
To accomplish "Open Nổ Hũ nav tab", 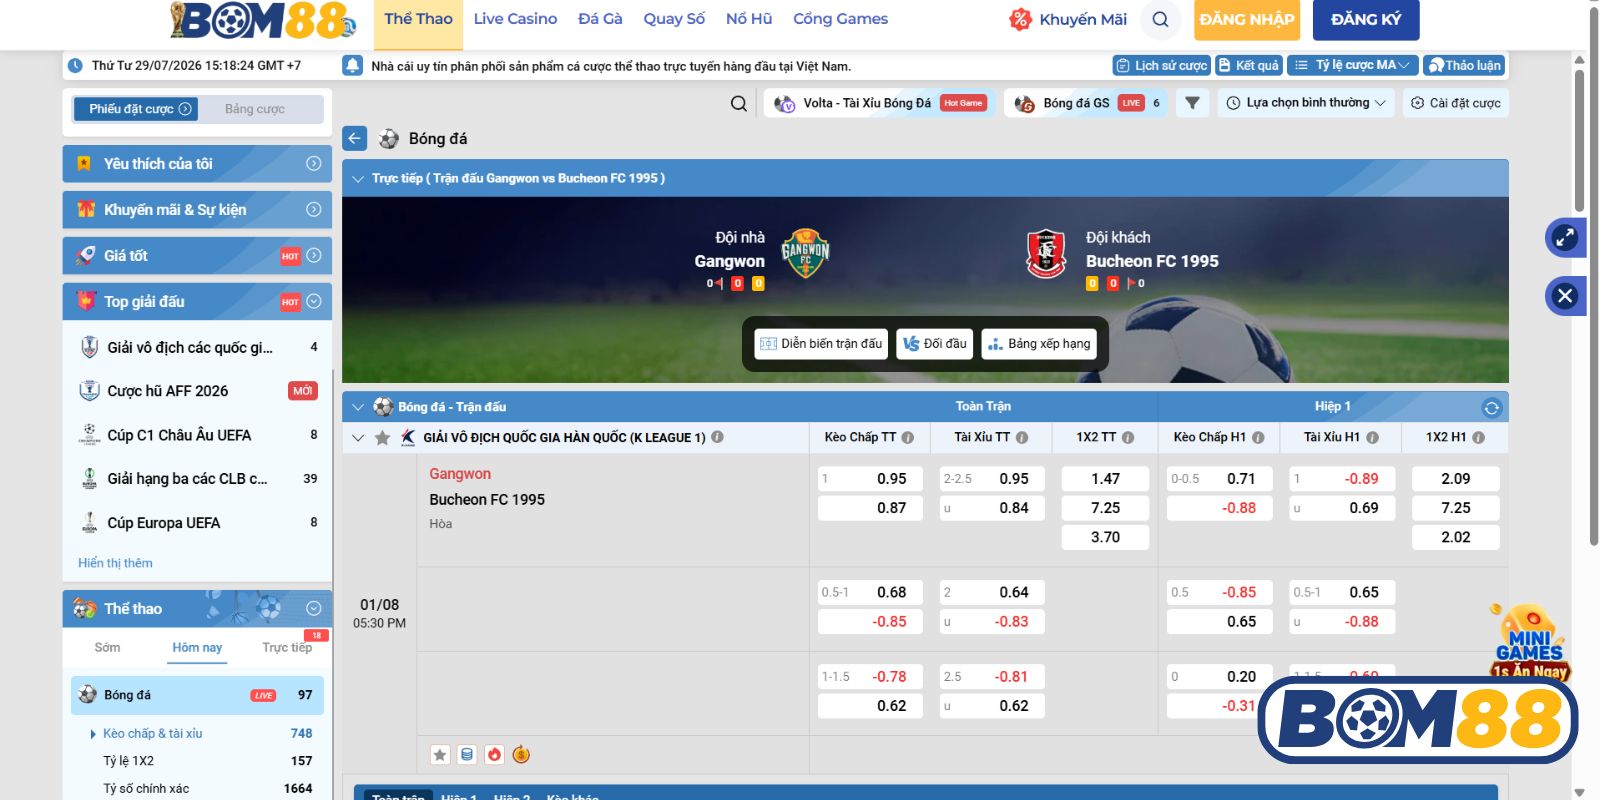I will 749,19.
